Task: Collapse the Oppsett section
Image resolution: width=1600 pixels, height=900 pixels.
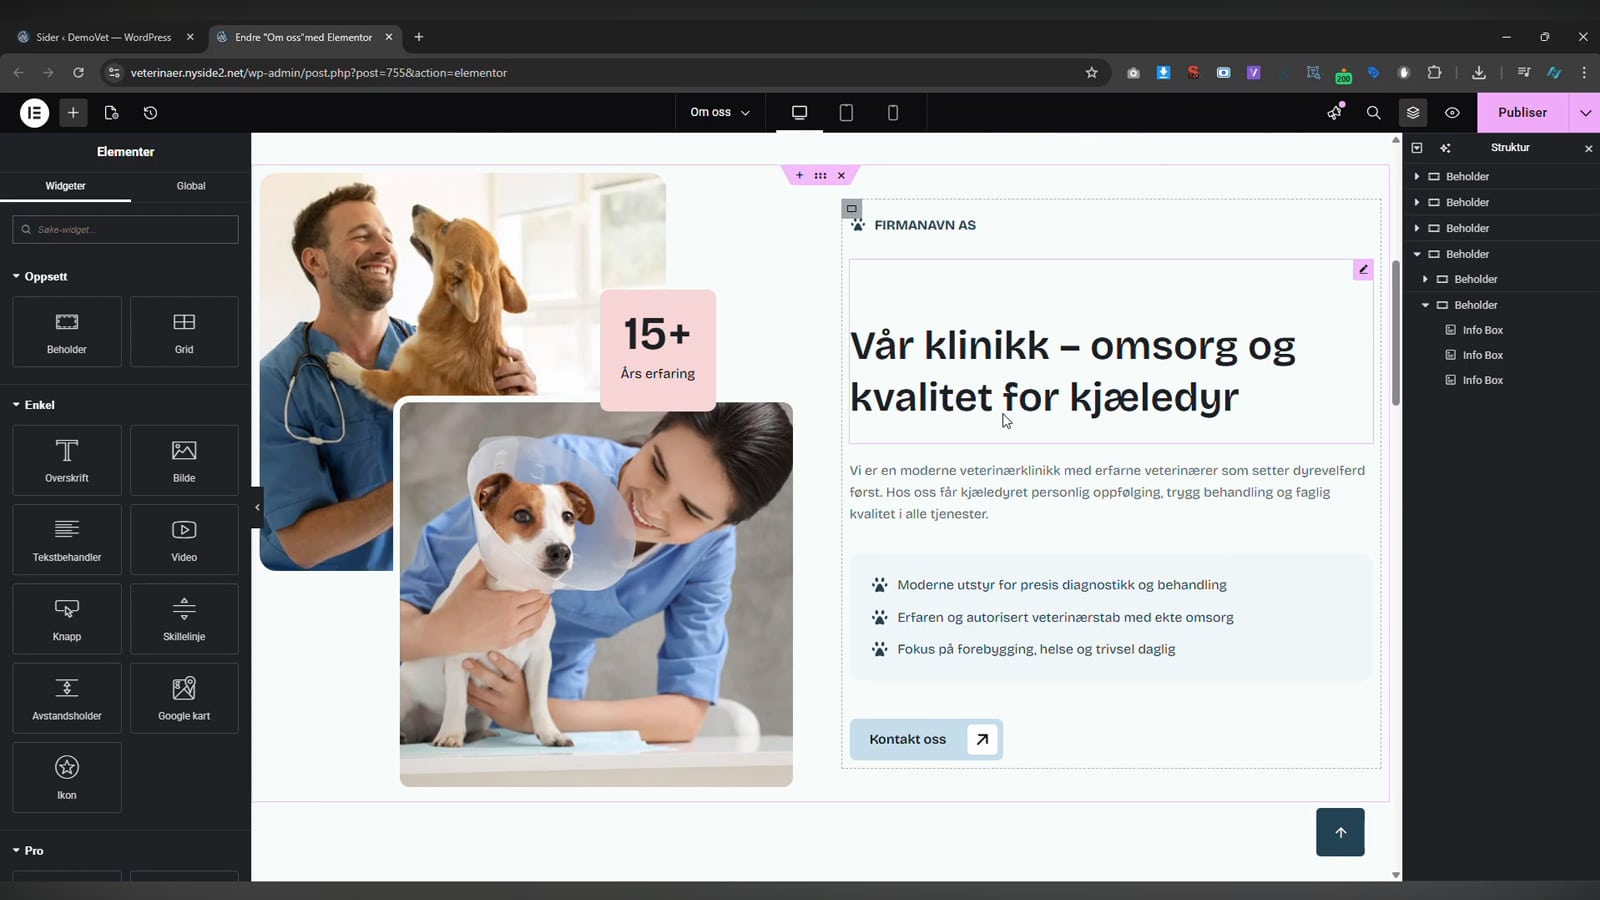Action: (x=40, y=276)
